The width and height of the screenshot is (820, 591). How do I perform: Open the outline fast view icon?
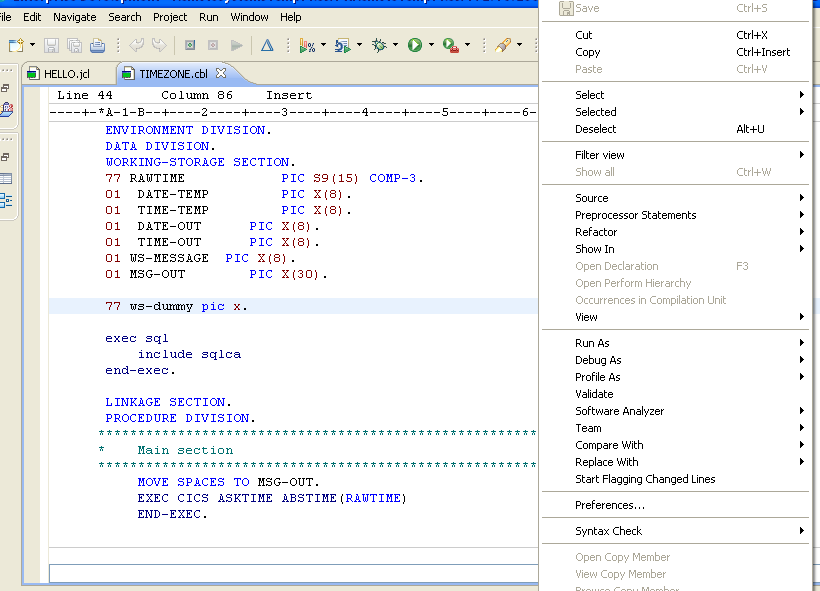[6, 200]
